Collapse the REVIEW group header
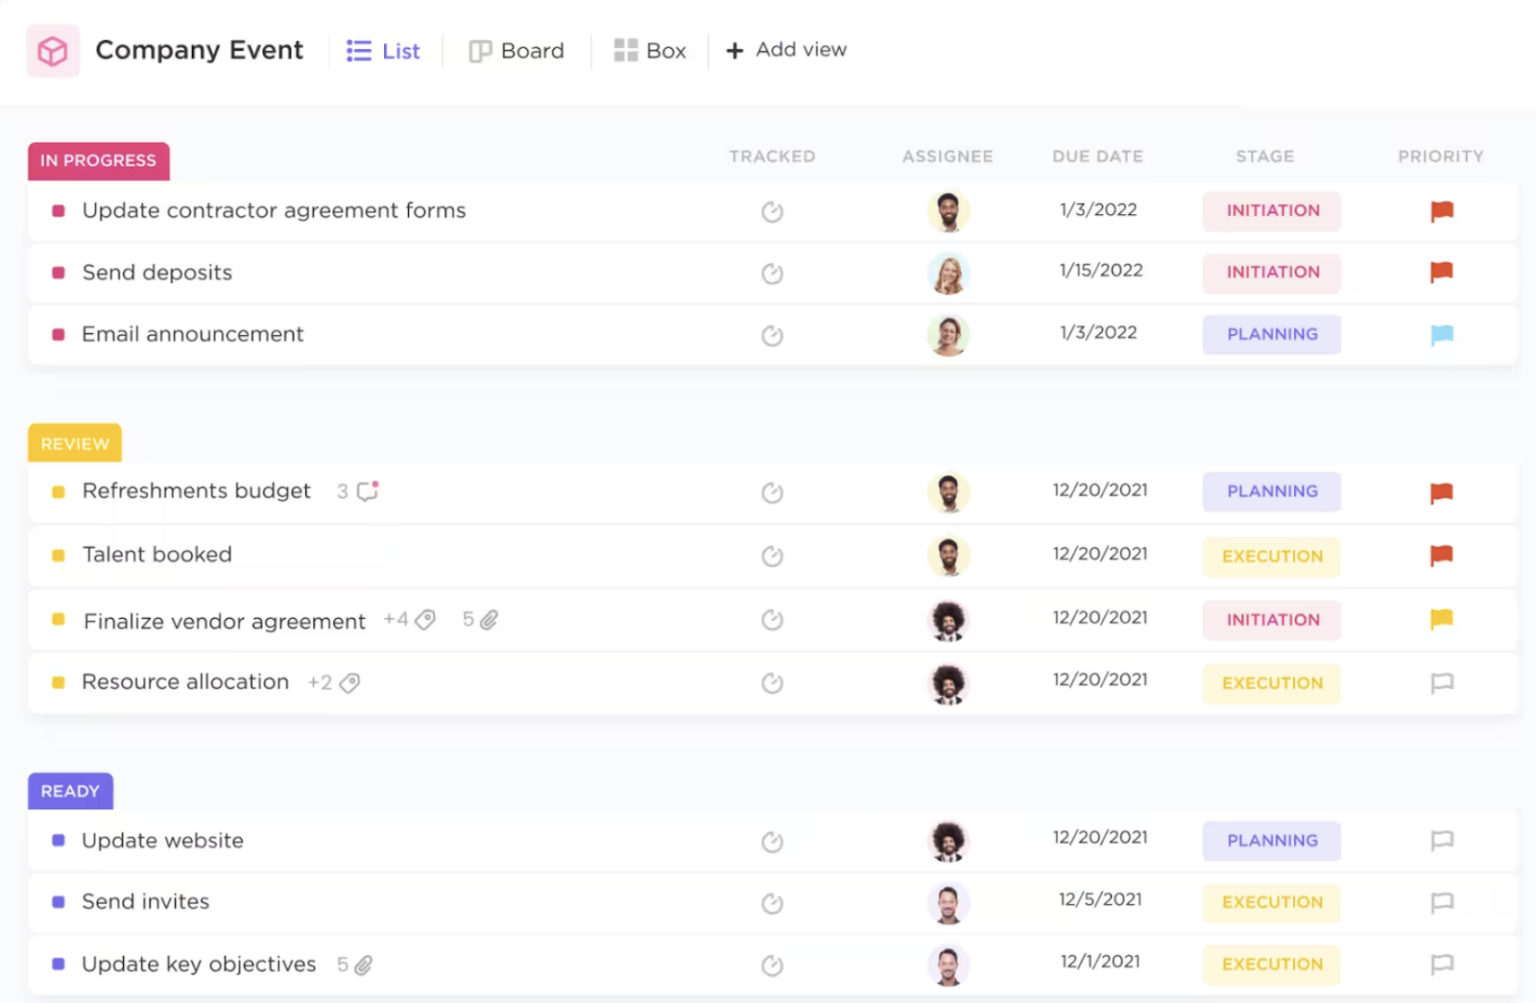Image resolution: width=1536 pixels, height=1003 pixels. click(x=74, y=443)
